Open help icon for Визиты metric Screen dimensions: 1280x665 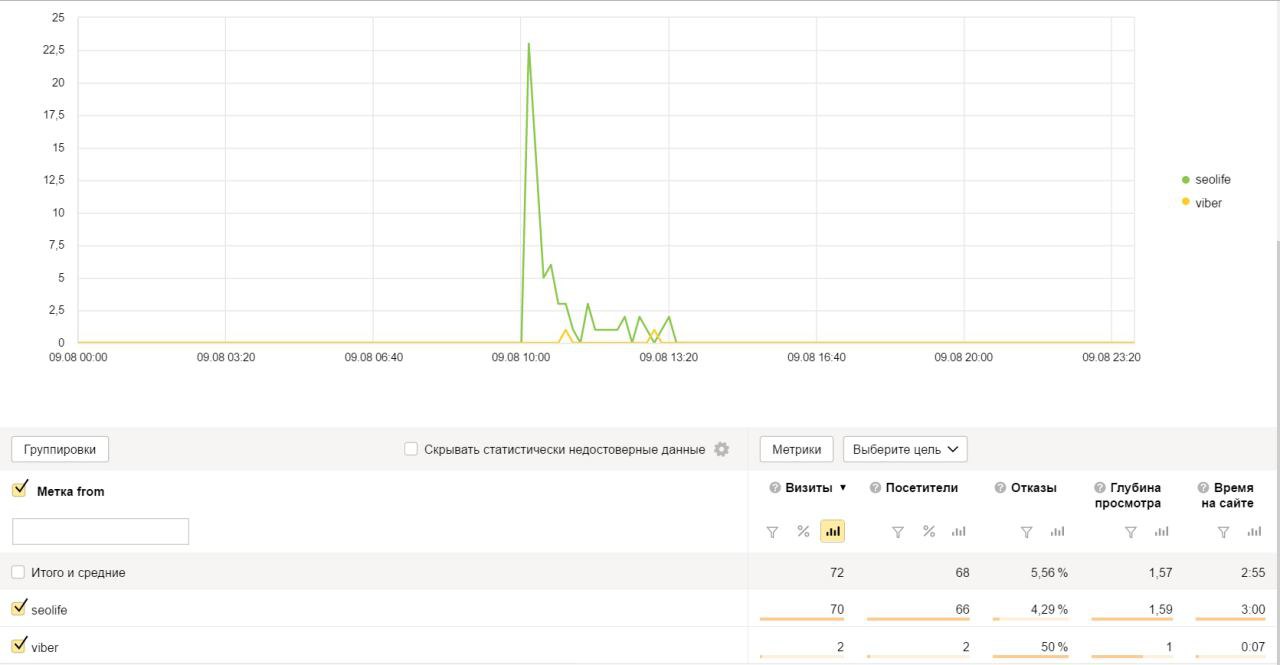(x=775, y=488)
